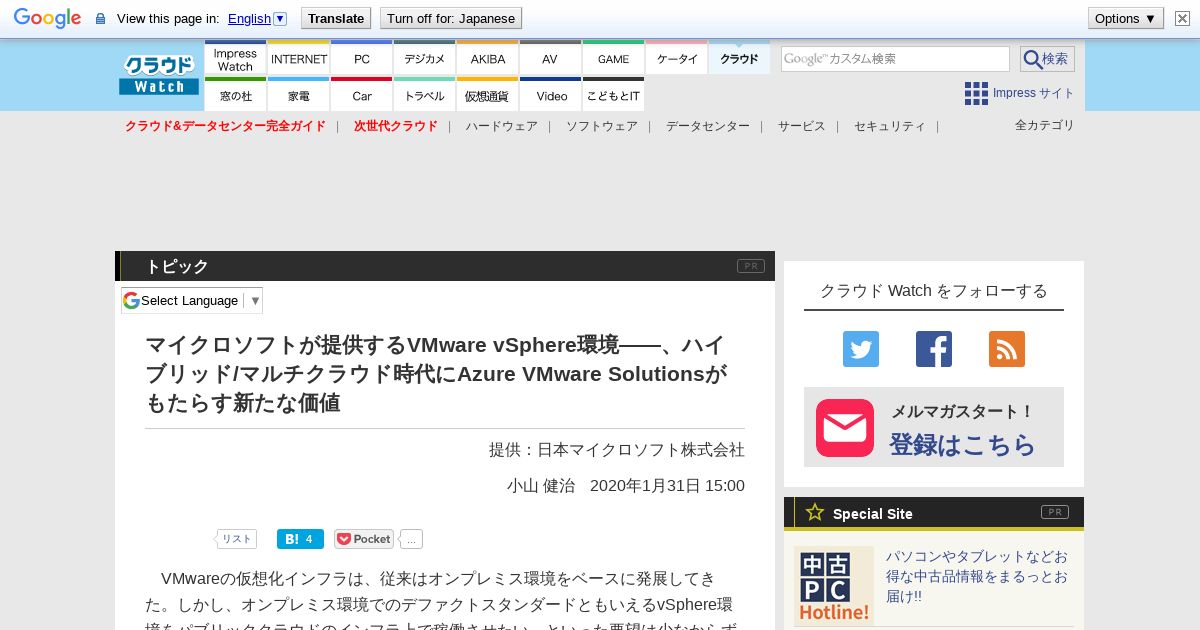Viewport: 1200px width, 630px height.
Task: Click the Cloud Watch logo
Action: (159, 75)
